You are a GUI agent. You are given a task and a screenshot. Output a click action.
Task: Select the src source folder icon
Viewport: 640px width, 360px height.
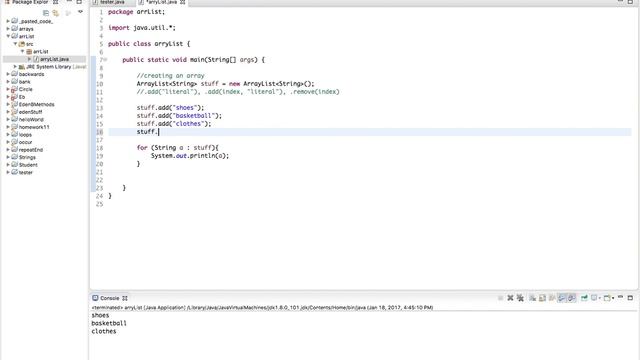click(22, 44)
